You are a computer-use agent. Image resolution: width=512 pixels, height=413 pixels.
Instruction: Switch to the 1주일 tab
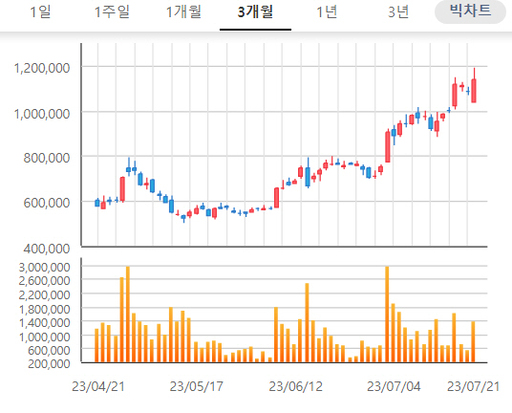(x=112, y=12)
